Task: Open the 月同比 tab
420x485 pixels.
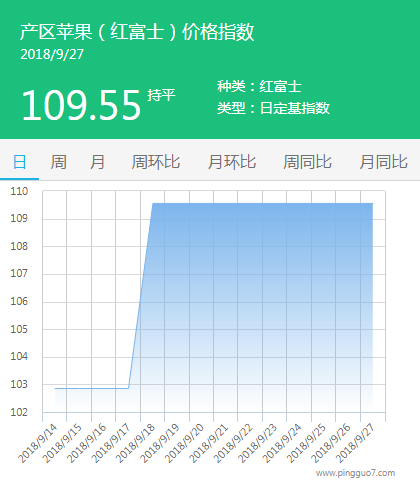Action: 383,162
